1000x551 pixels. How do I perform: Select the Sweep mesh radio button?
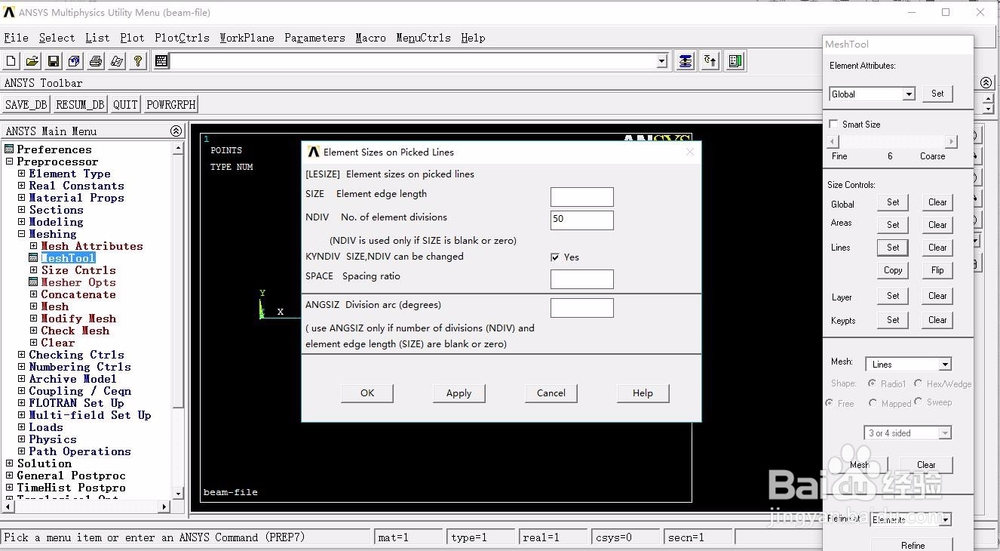click(x=918, y=401)
